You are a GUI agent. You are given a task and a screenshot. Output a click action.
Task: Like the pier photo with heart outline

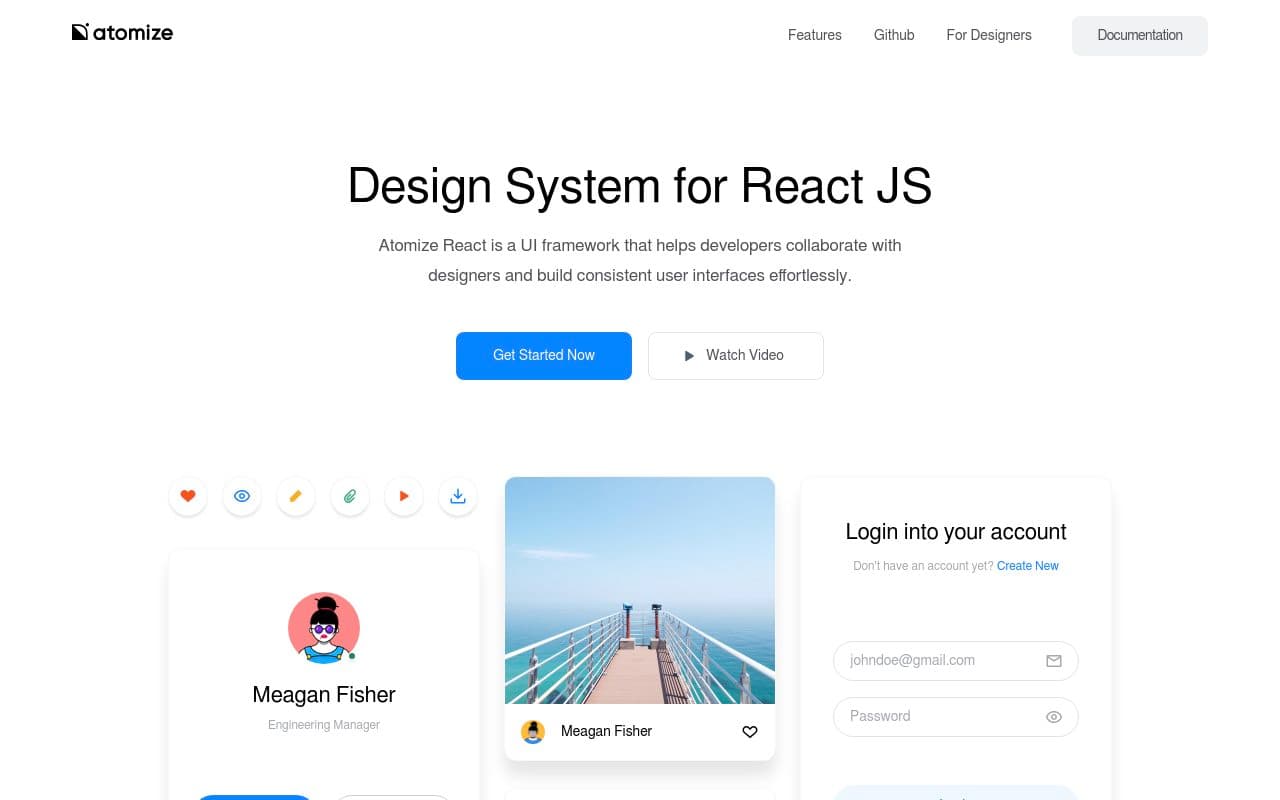(x=750, y=732)
